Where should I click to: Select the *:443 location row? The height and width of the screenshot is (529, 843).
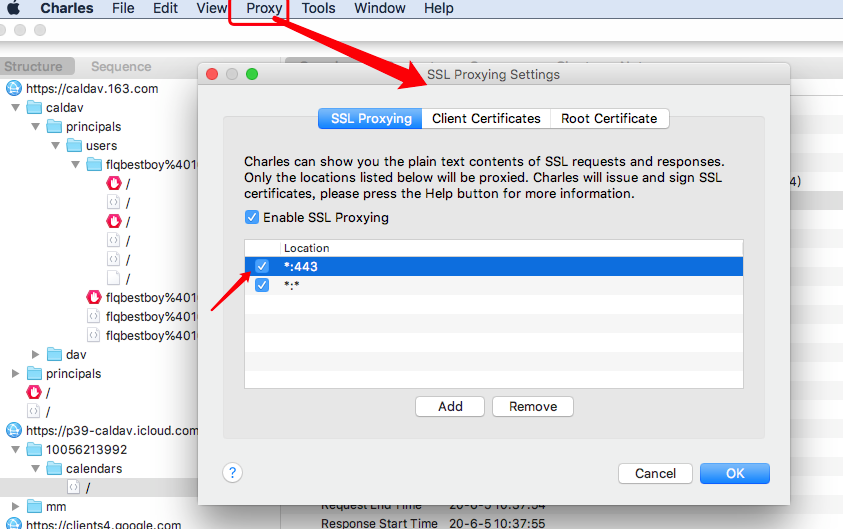tap(494, 266)
